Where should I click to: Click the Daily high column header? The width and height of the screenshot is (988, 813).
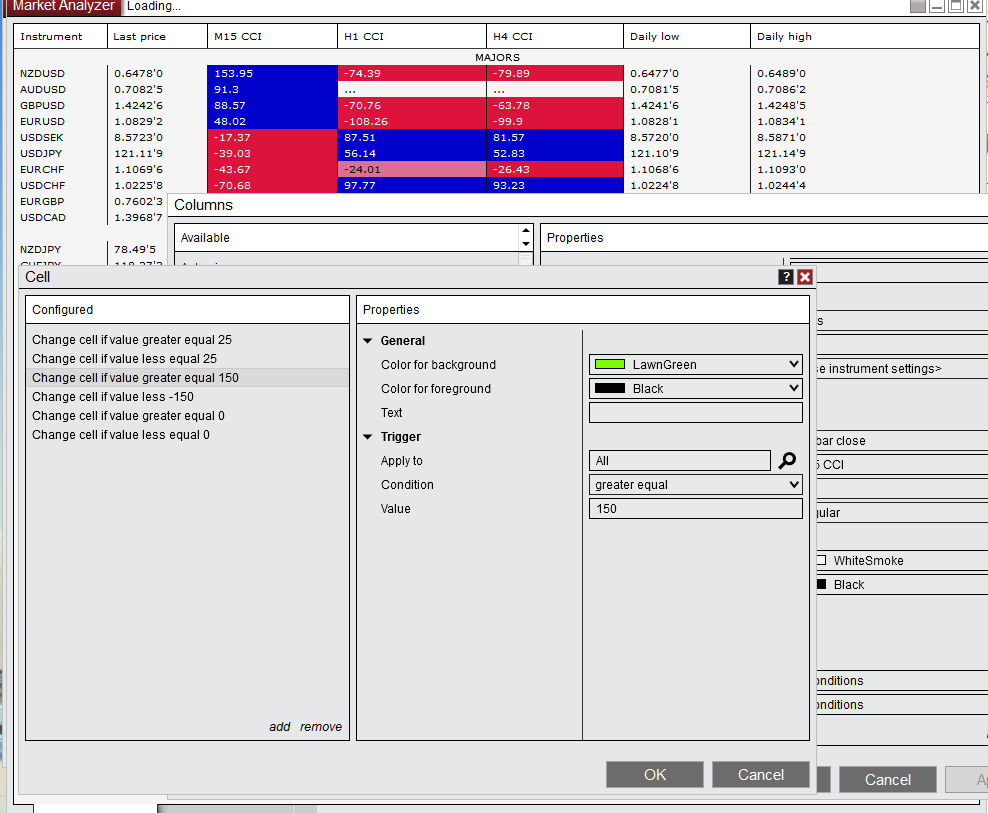click(x=864, y=37)
